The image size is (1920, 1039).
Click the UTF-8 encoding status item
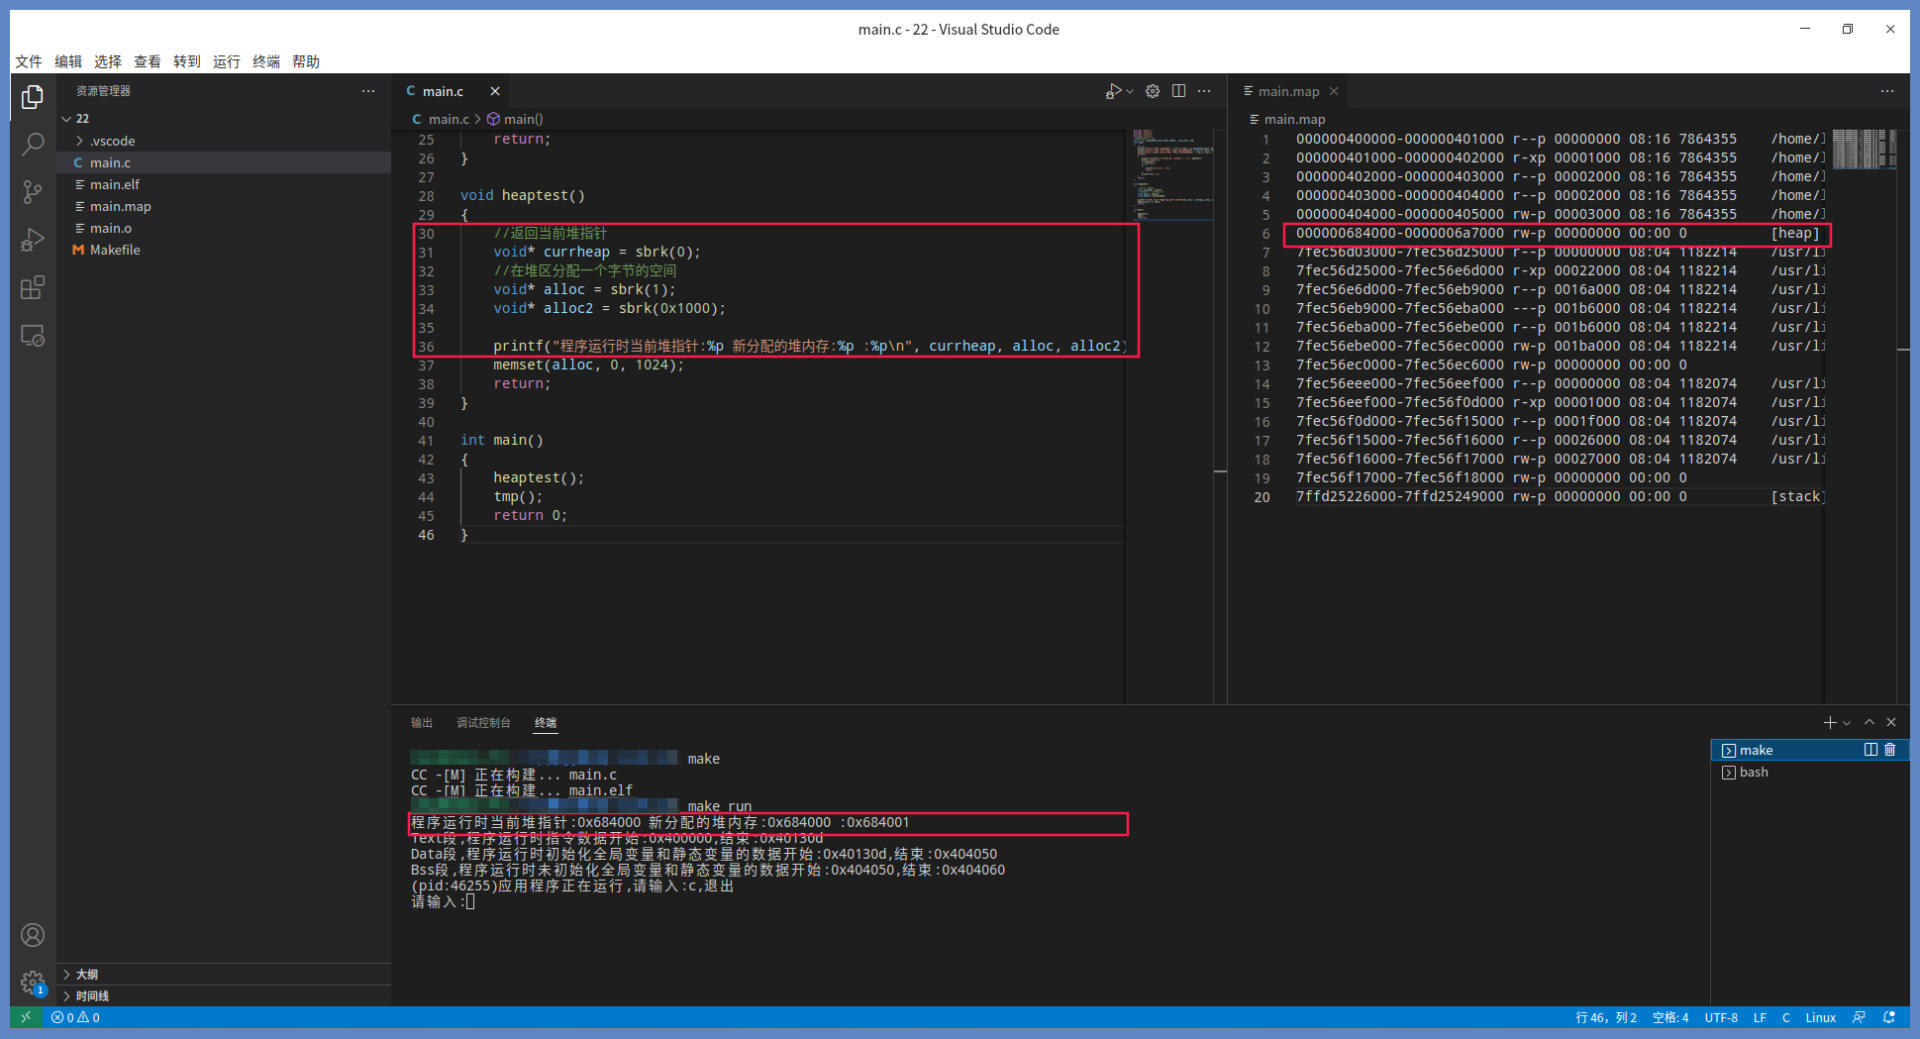click(1720, 1018)
